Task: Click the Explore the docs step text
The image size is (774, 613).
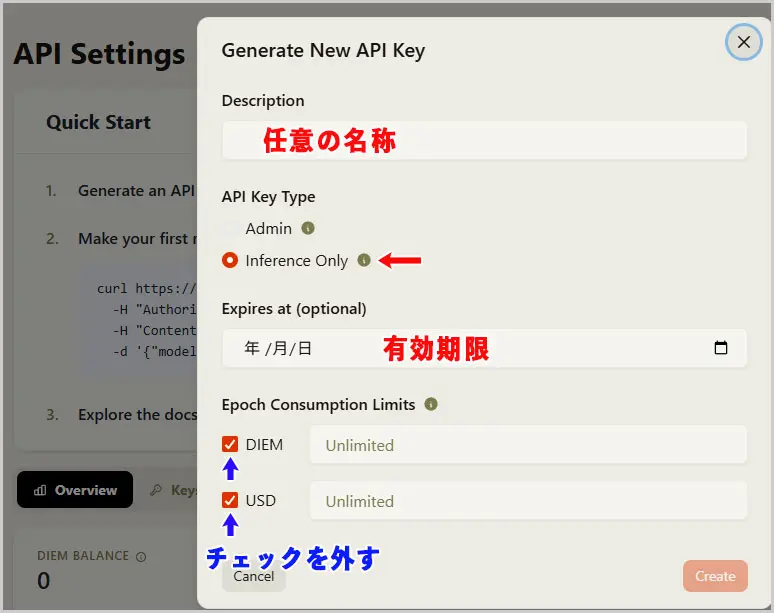Action: click(138, 415)
